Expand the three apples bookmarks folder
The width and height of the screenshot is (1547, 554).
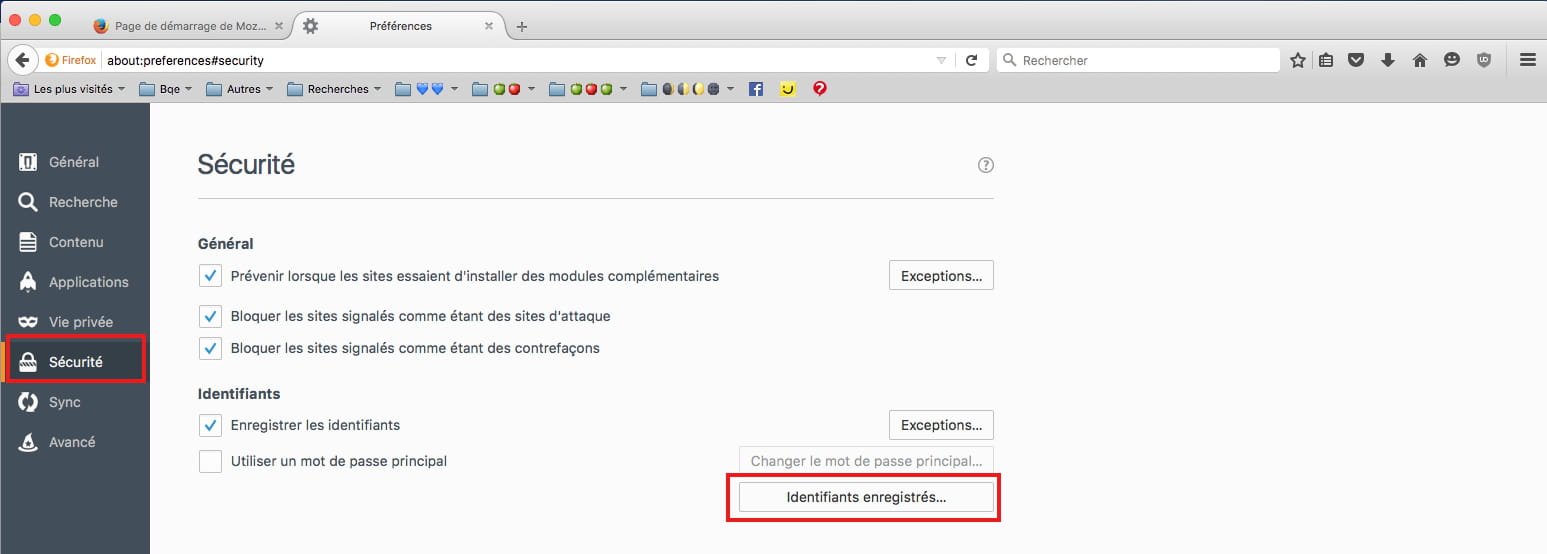tap(589, 89)
